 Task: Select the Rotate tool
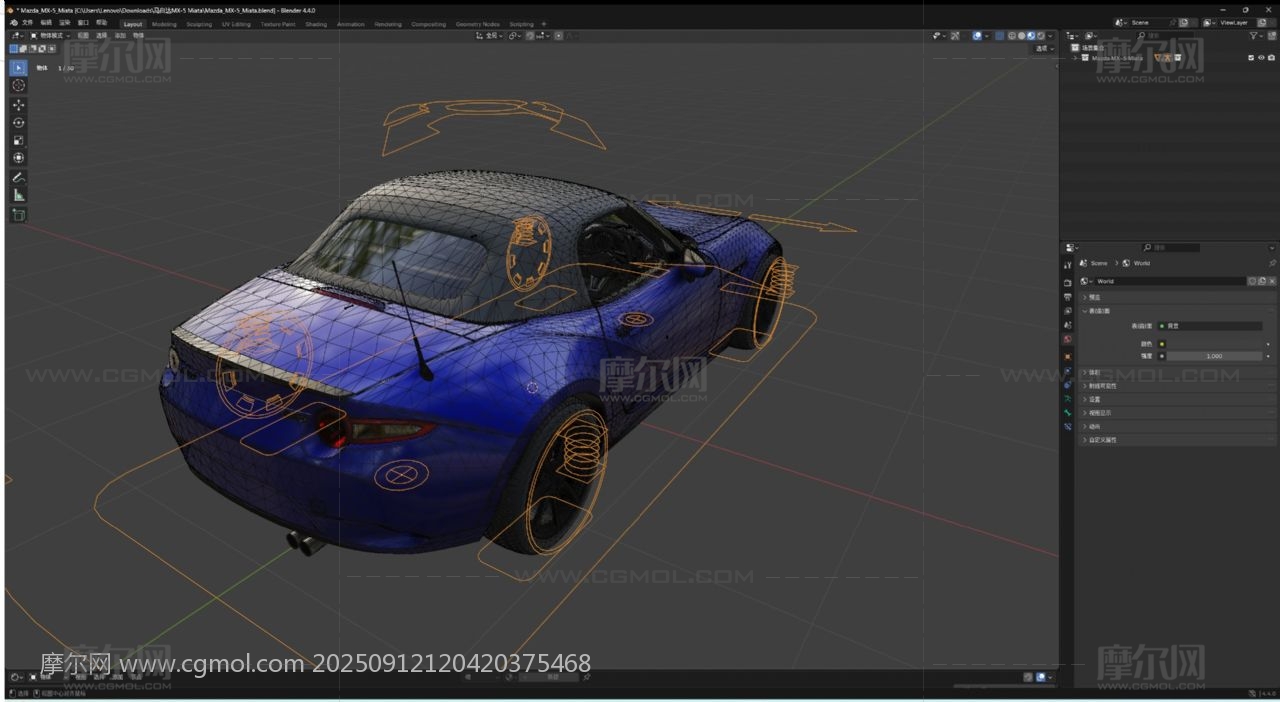(18, 123)
